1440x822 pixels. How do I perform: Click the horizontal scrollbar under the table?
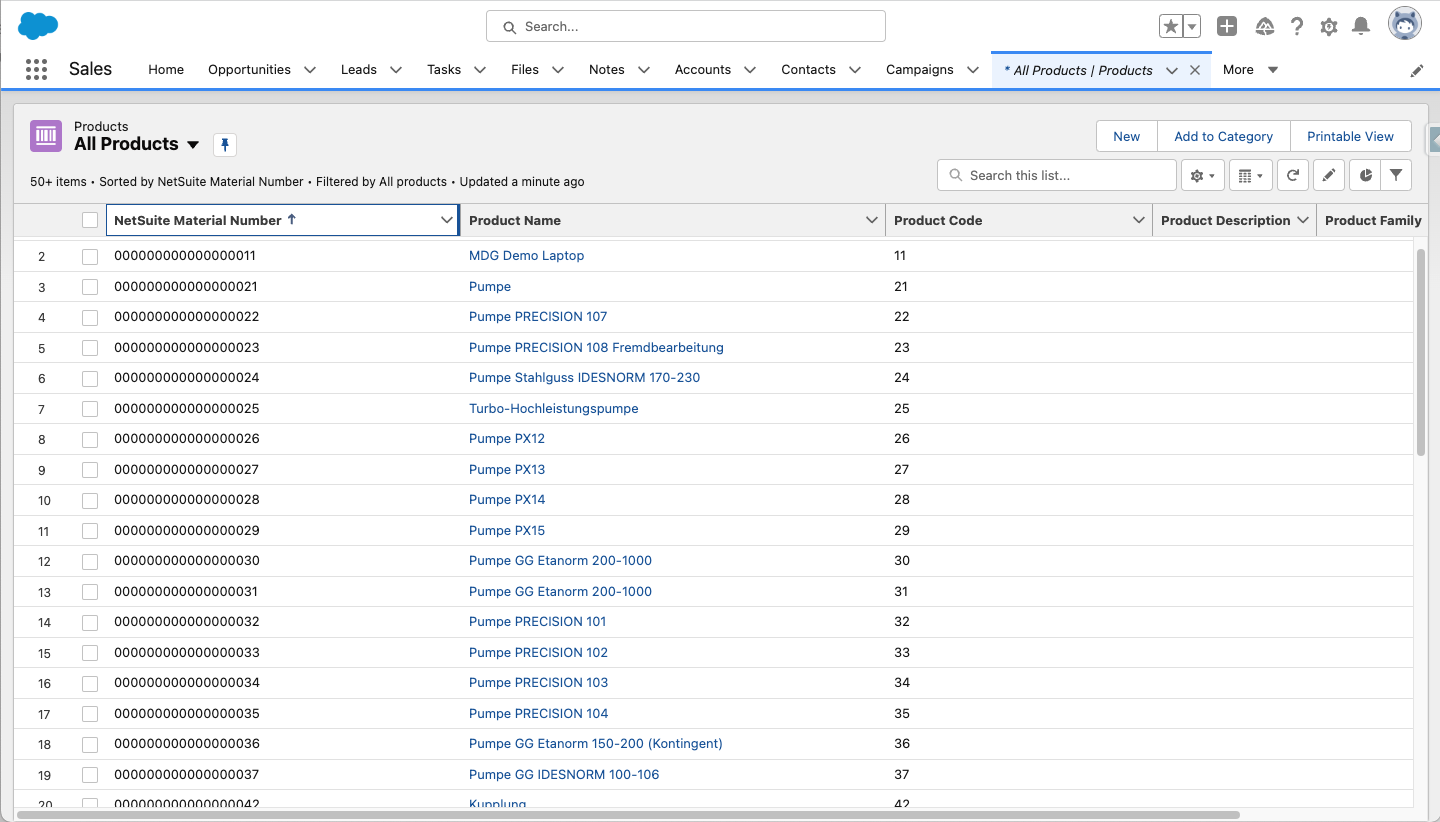tap(628, 815)
